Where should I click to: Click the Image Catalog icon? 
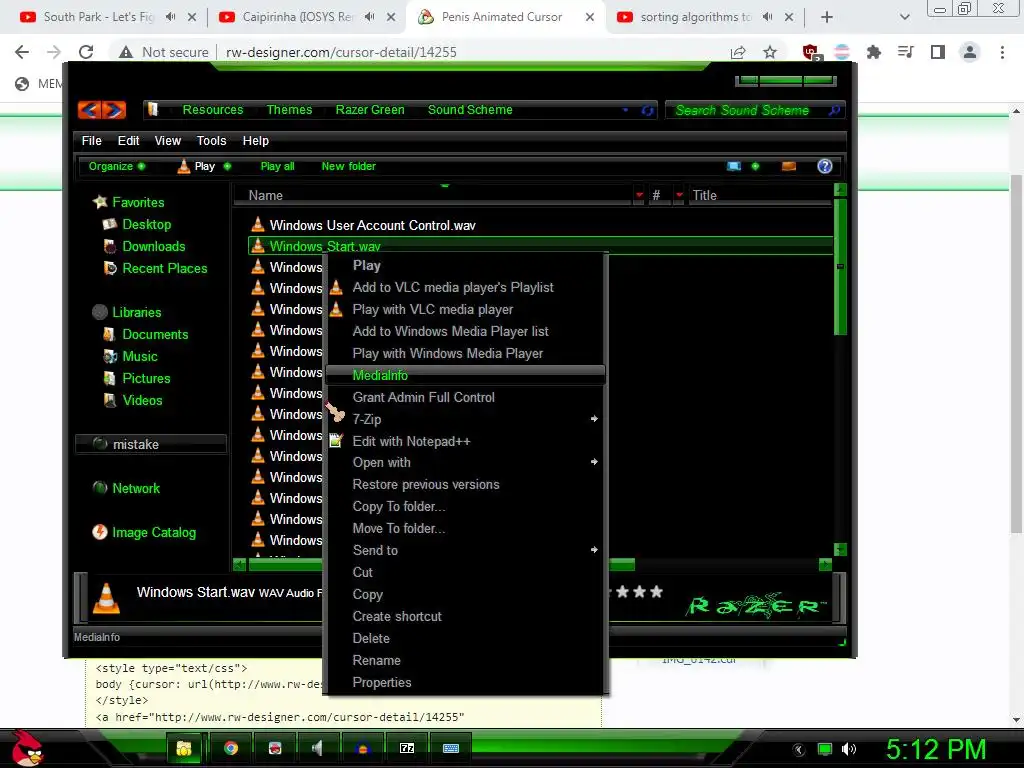tap(100, 532)
